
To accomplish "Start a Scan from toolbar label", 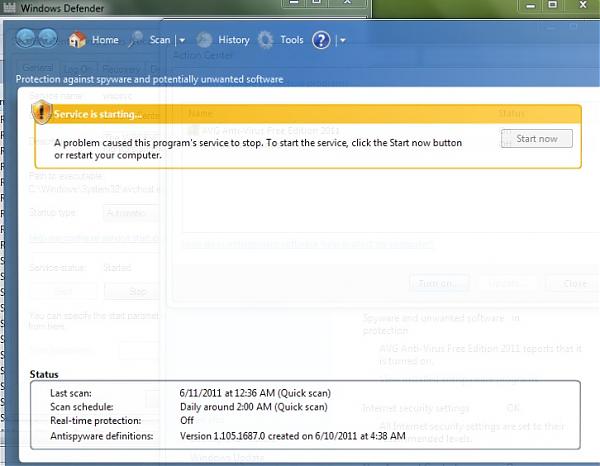I will coord(160,40).
